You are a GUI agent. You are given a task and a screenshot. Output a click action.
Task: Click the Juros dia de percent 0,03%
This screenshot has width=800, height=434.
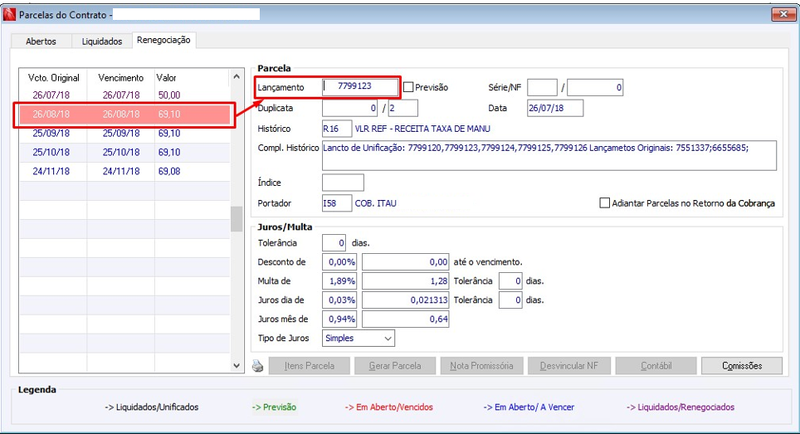pyautogui.click(x=339, y=300)
